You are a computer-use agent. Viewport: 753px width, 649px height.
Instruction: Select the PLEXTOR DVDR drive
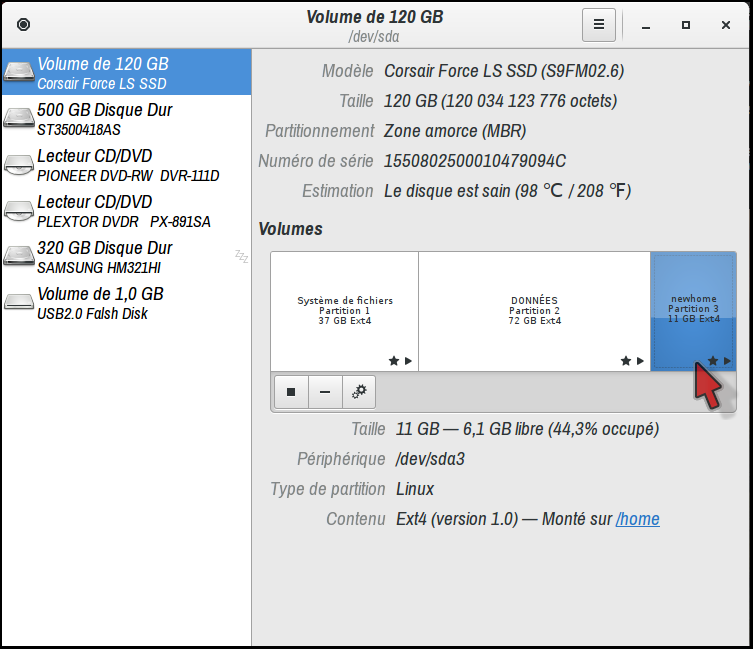pos(126,211)
